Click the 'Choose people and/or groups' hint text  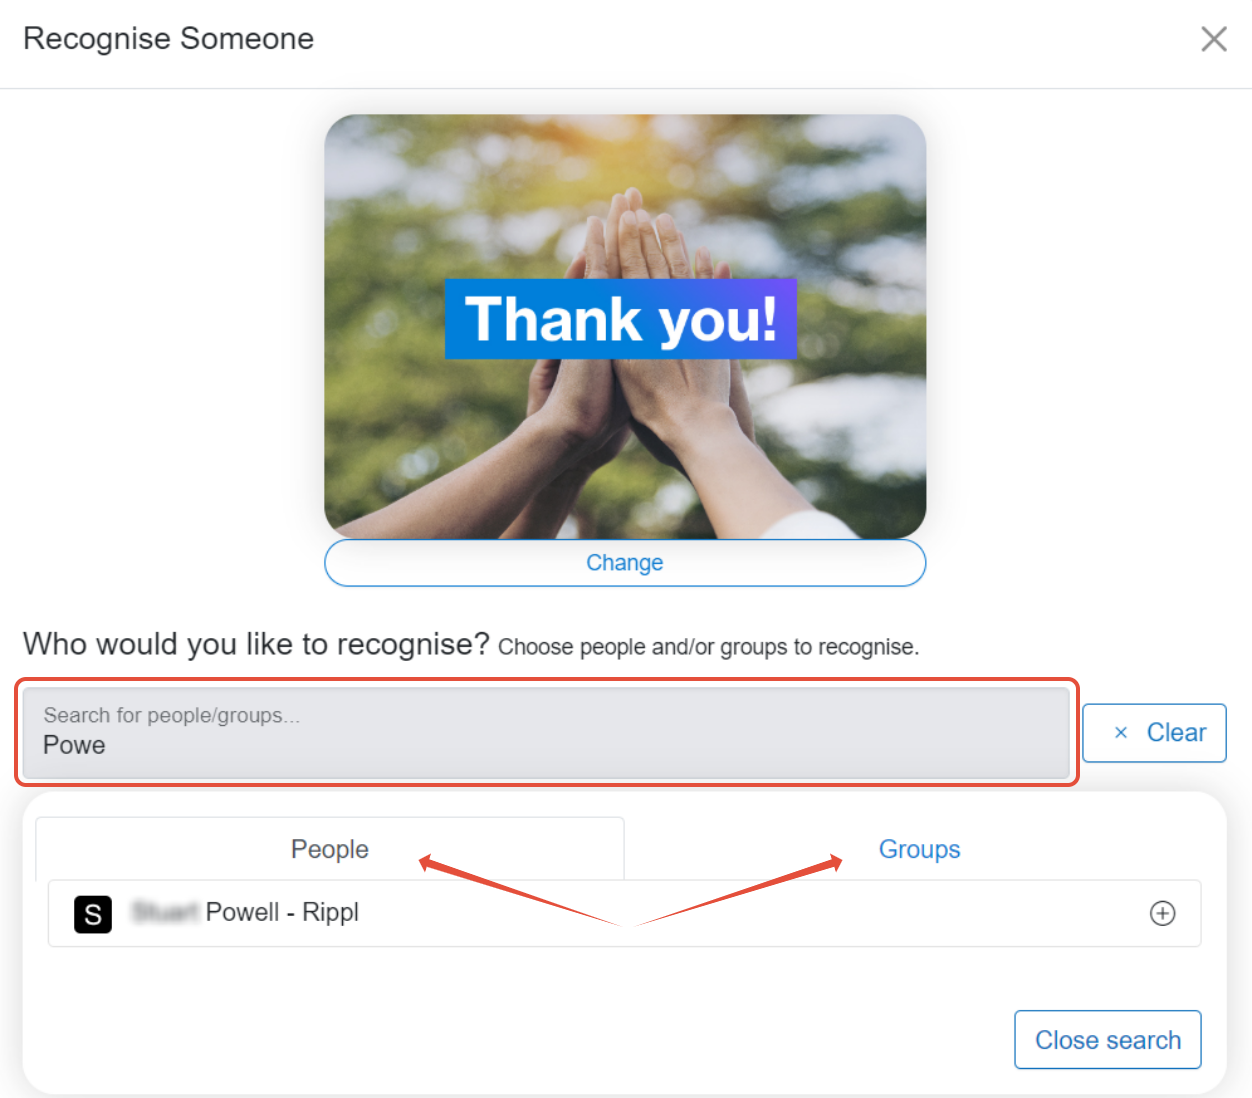click(x=708, y=647)
